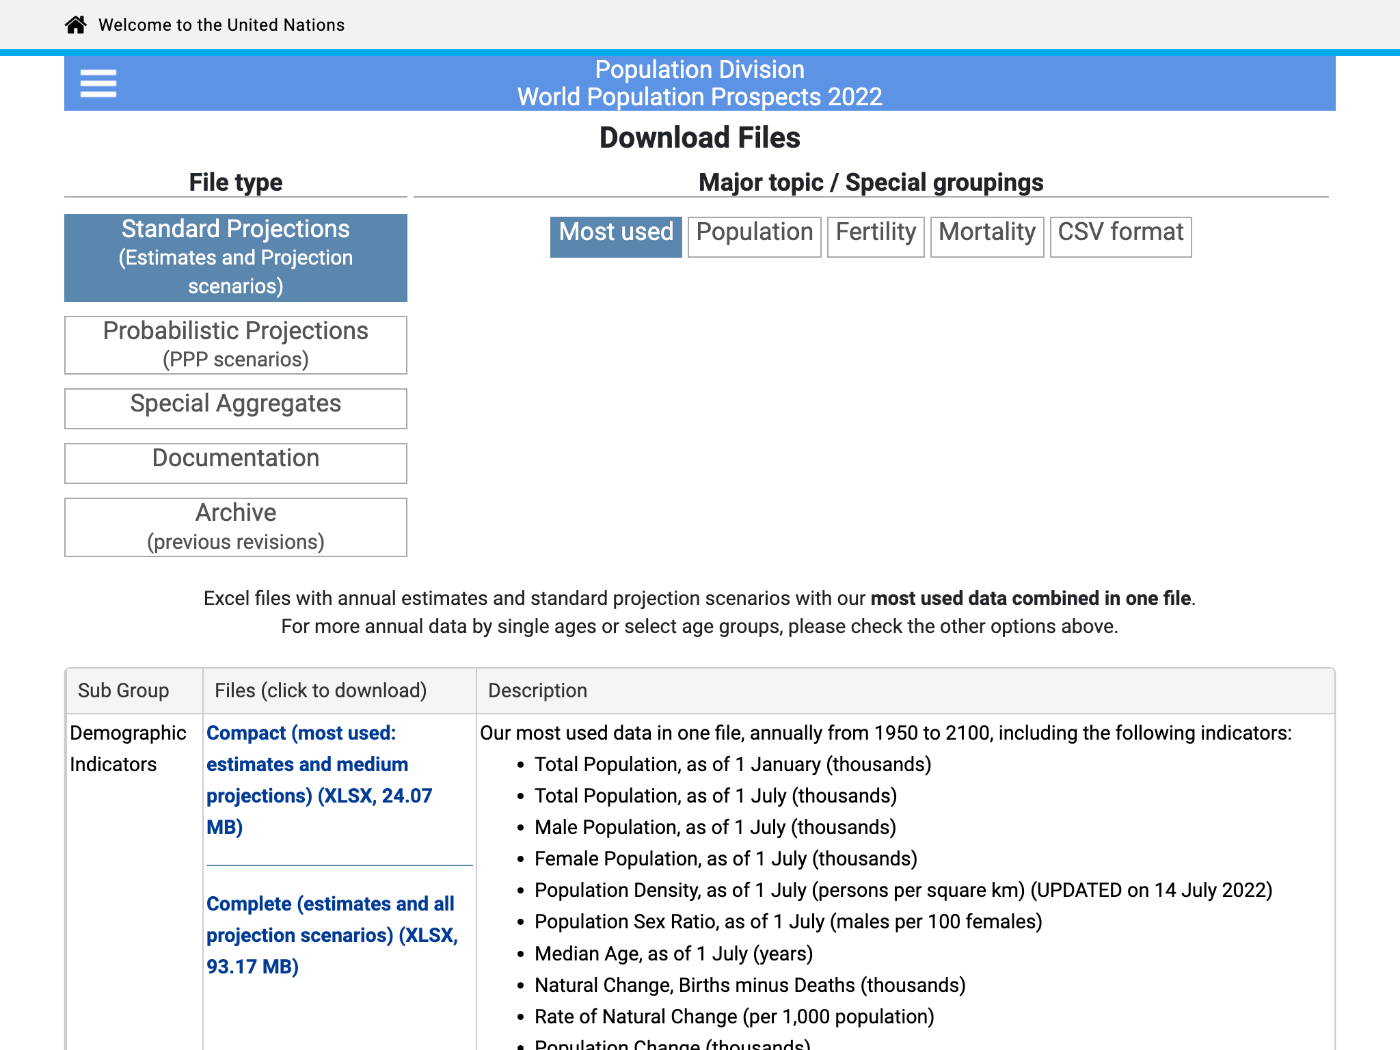Click the home icon in top bar
Screen dimensions: 1400x1050
pyautogui.click(x=76, y=25)
